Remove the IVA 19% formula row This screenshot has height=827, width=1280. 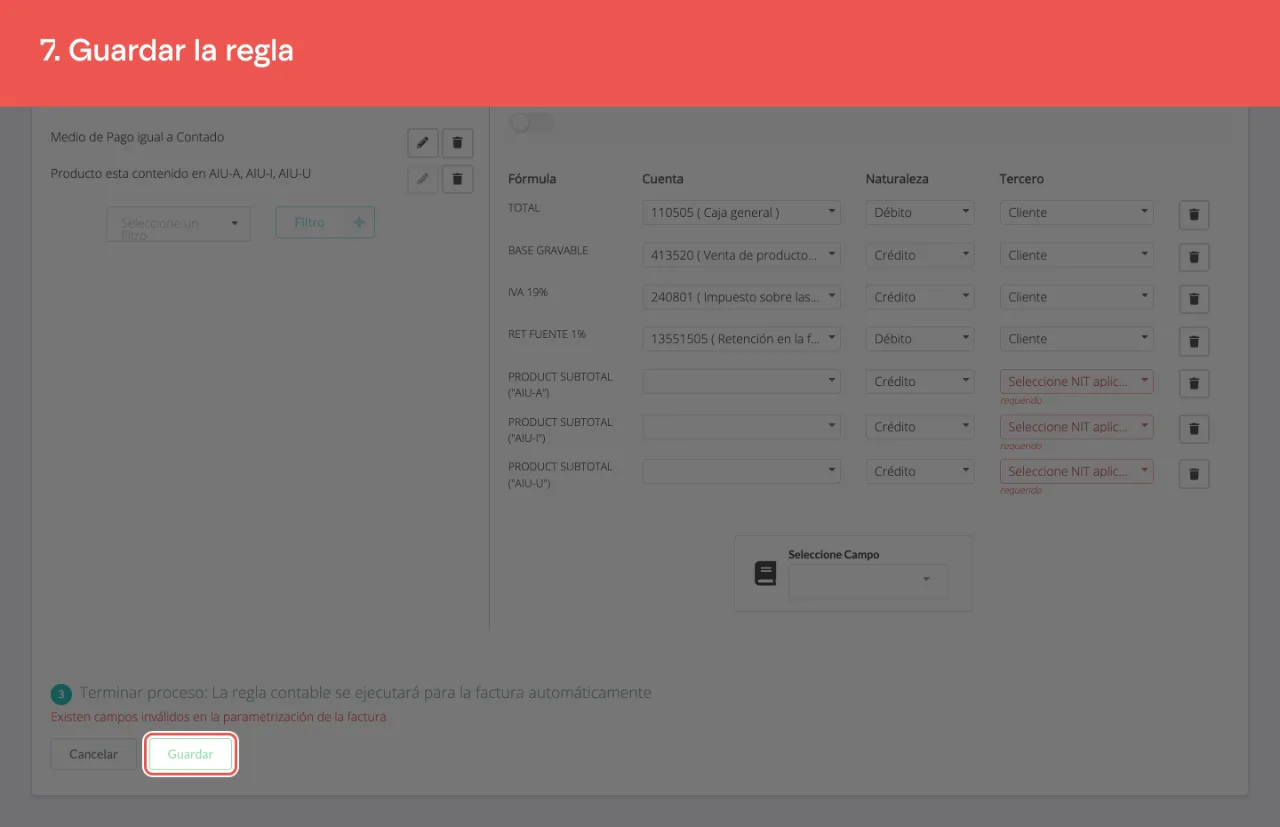pyautogui.click(x=1194, y=299)
